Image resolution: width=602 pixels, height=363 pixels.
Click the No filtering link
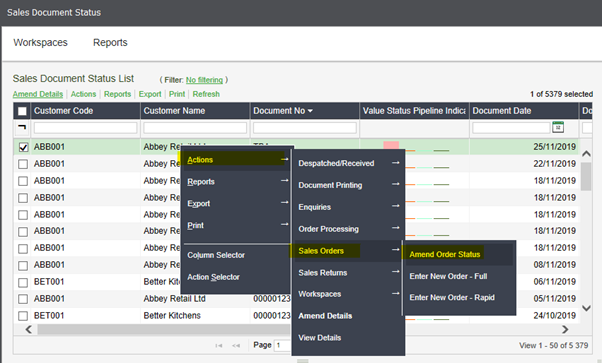coord(204,80)
